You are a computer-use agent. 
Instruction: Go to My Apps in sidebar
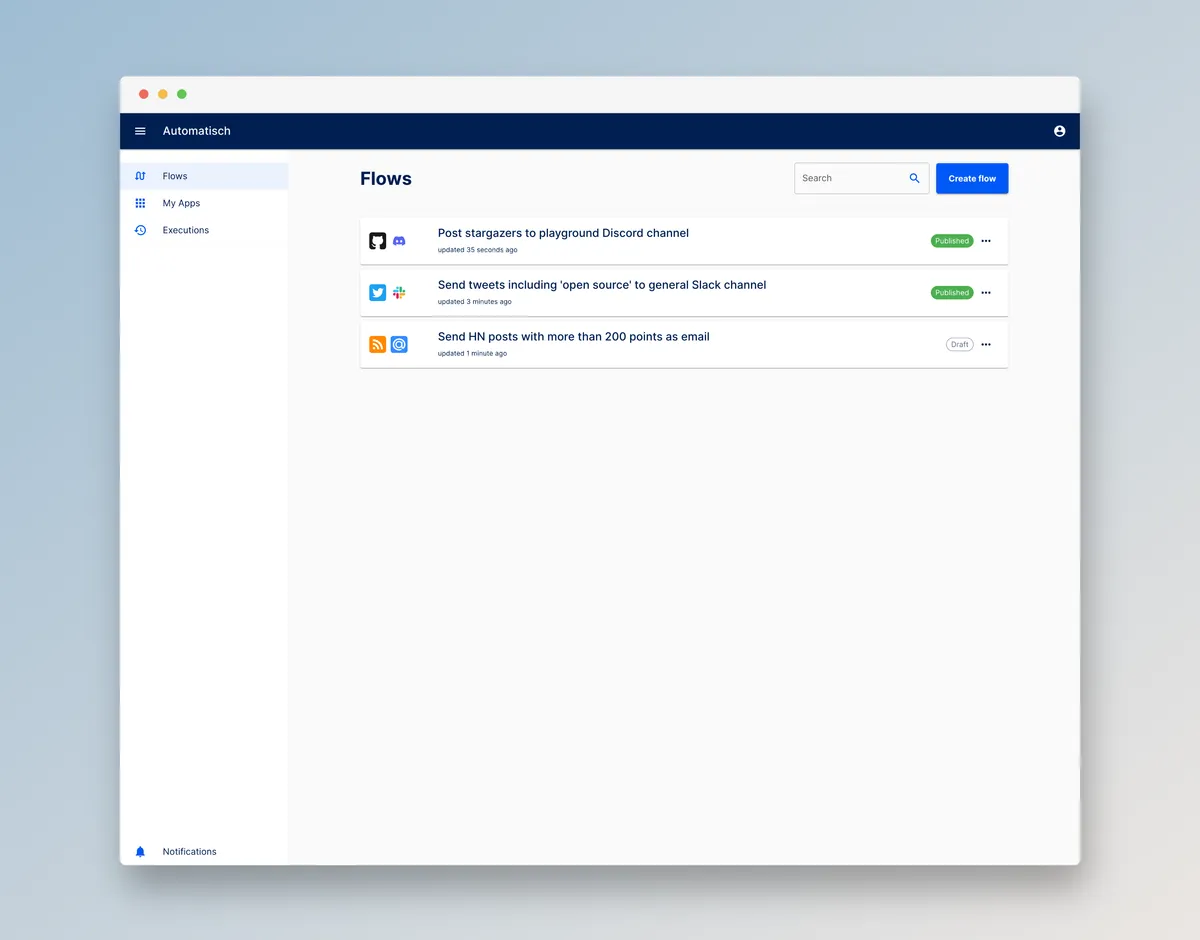[181, 203]
